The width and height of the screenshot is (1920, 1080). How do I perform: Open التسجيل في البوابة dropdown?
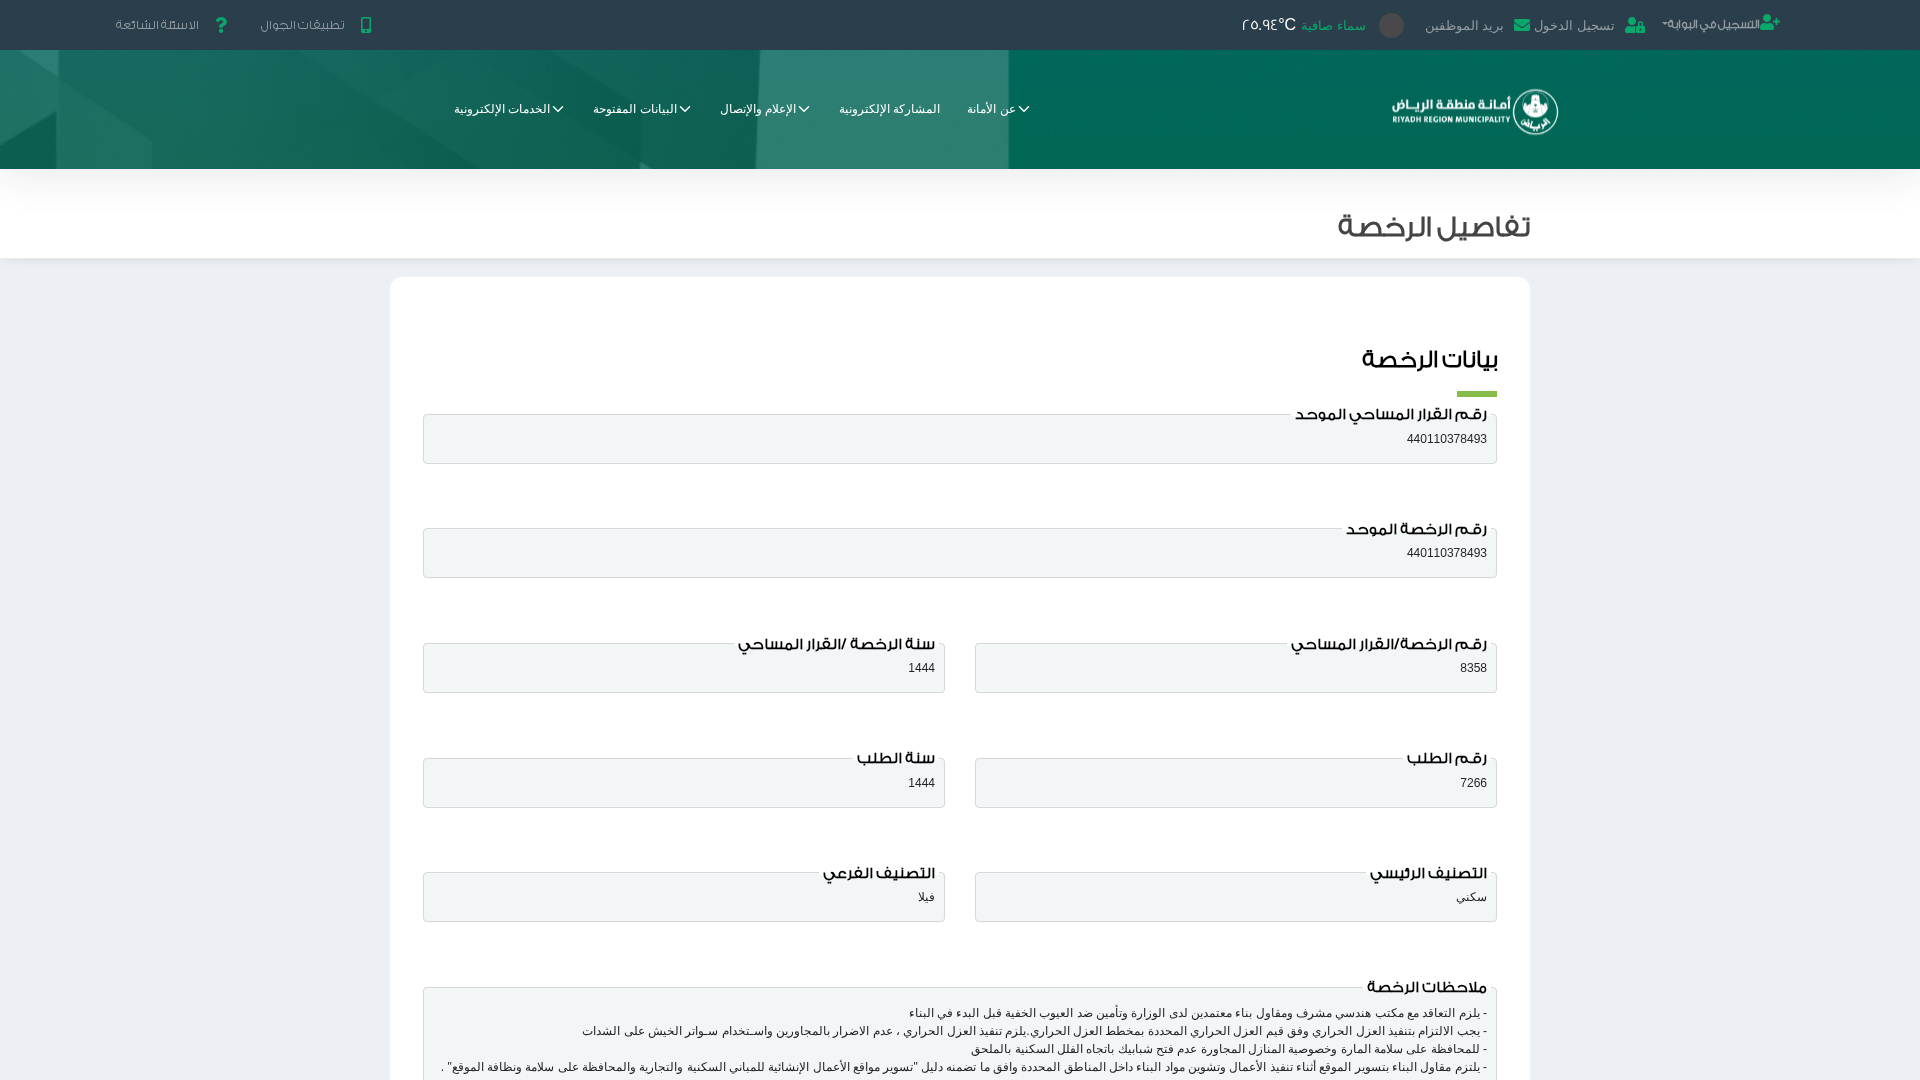click(x=1721, y=23)
